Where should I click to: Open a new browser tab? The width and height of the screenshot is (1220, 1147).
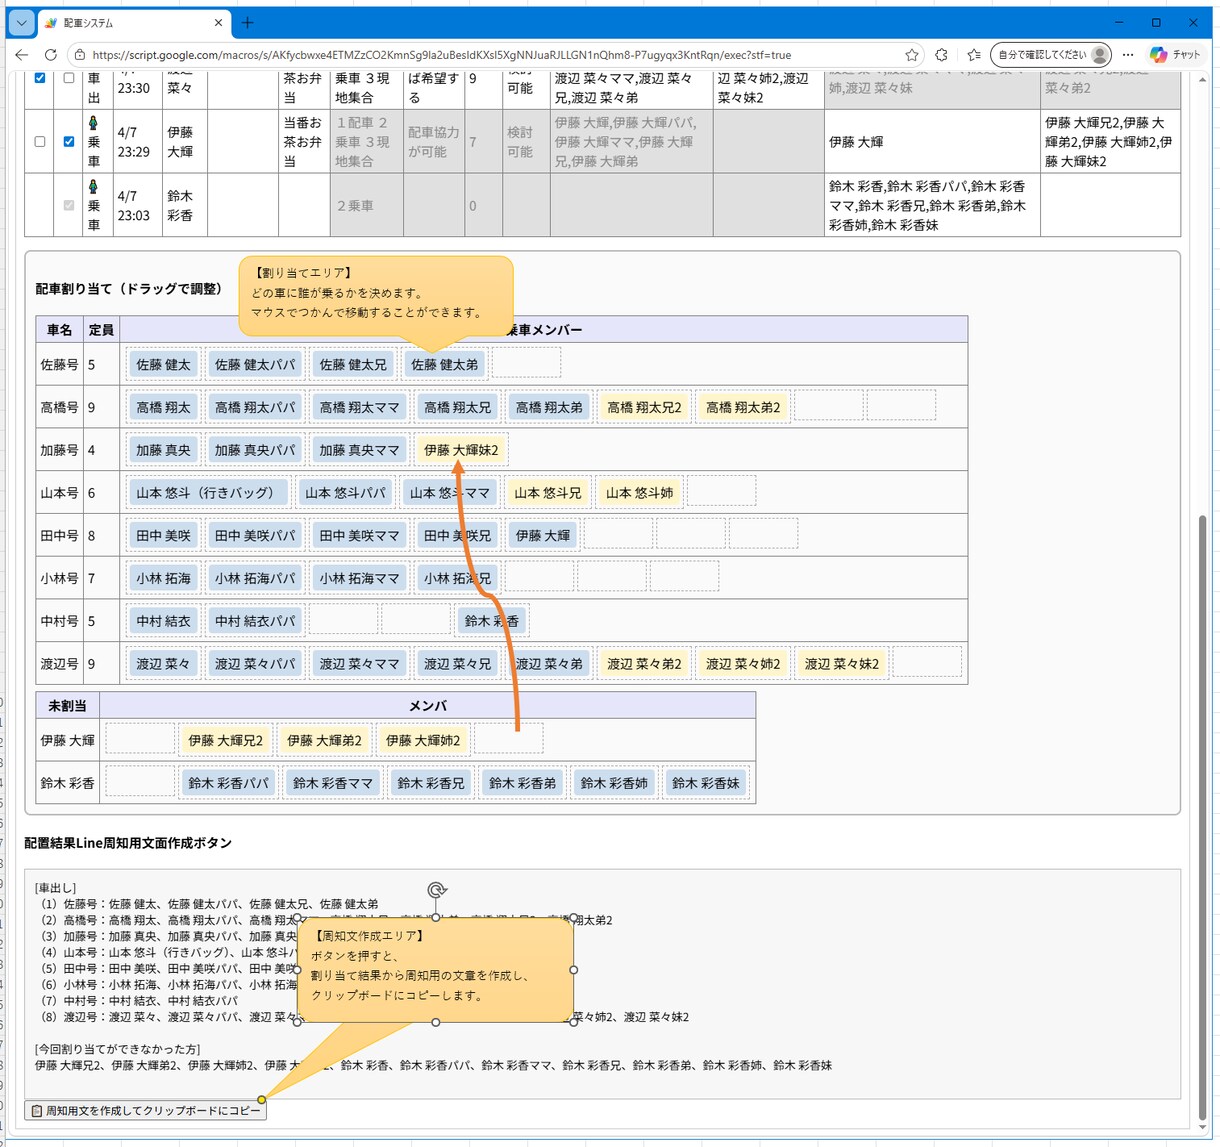(x=248, y=22)
